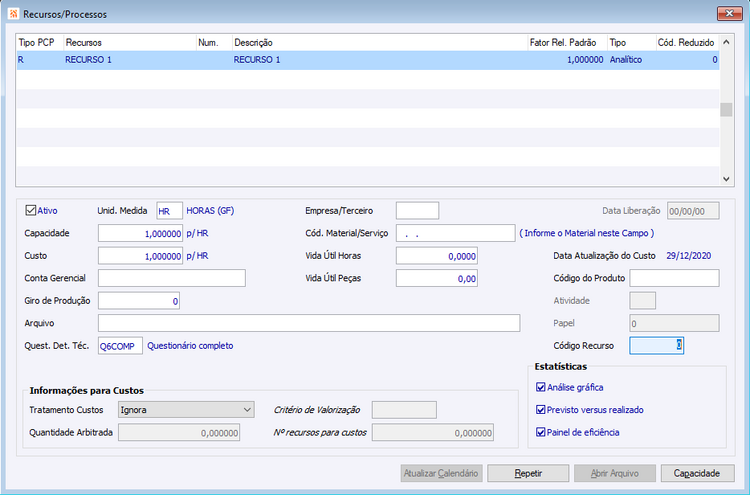
Task: Toggle Previsto versus realizado checkbox
Action: pos(540,409)
